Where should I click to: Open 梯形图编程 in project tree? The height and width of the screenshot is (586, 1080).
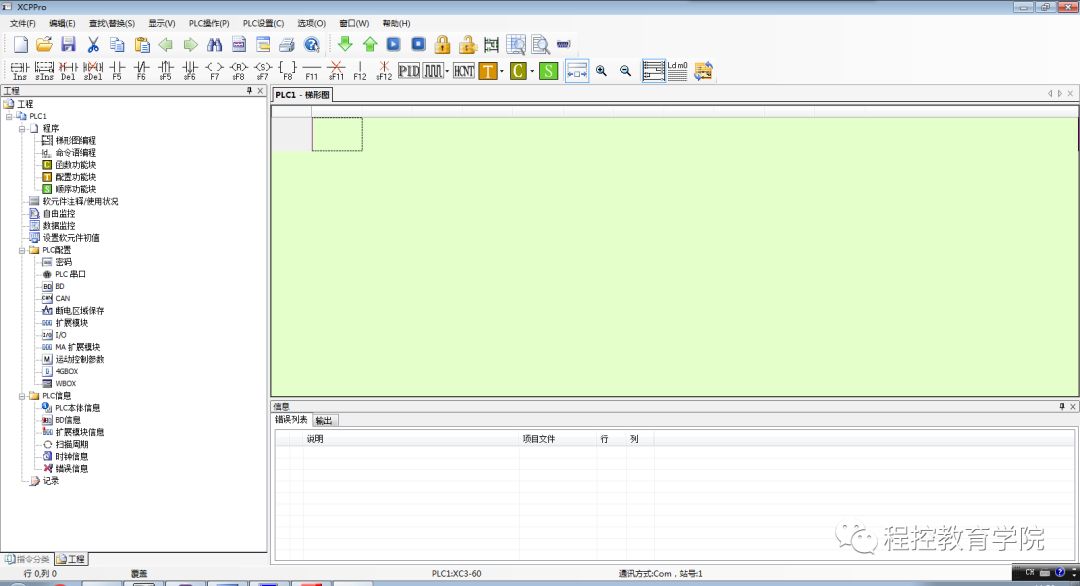(76, 140)
